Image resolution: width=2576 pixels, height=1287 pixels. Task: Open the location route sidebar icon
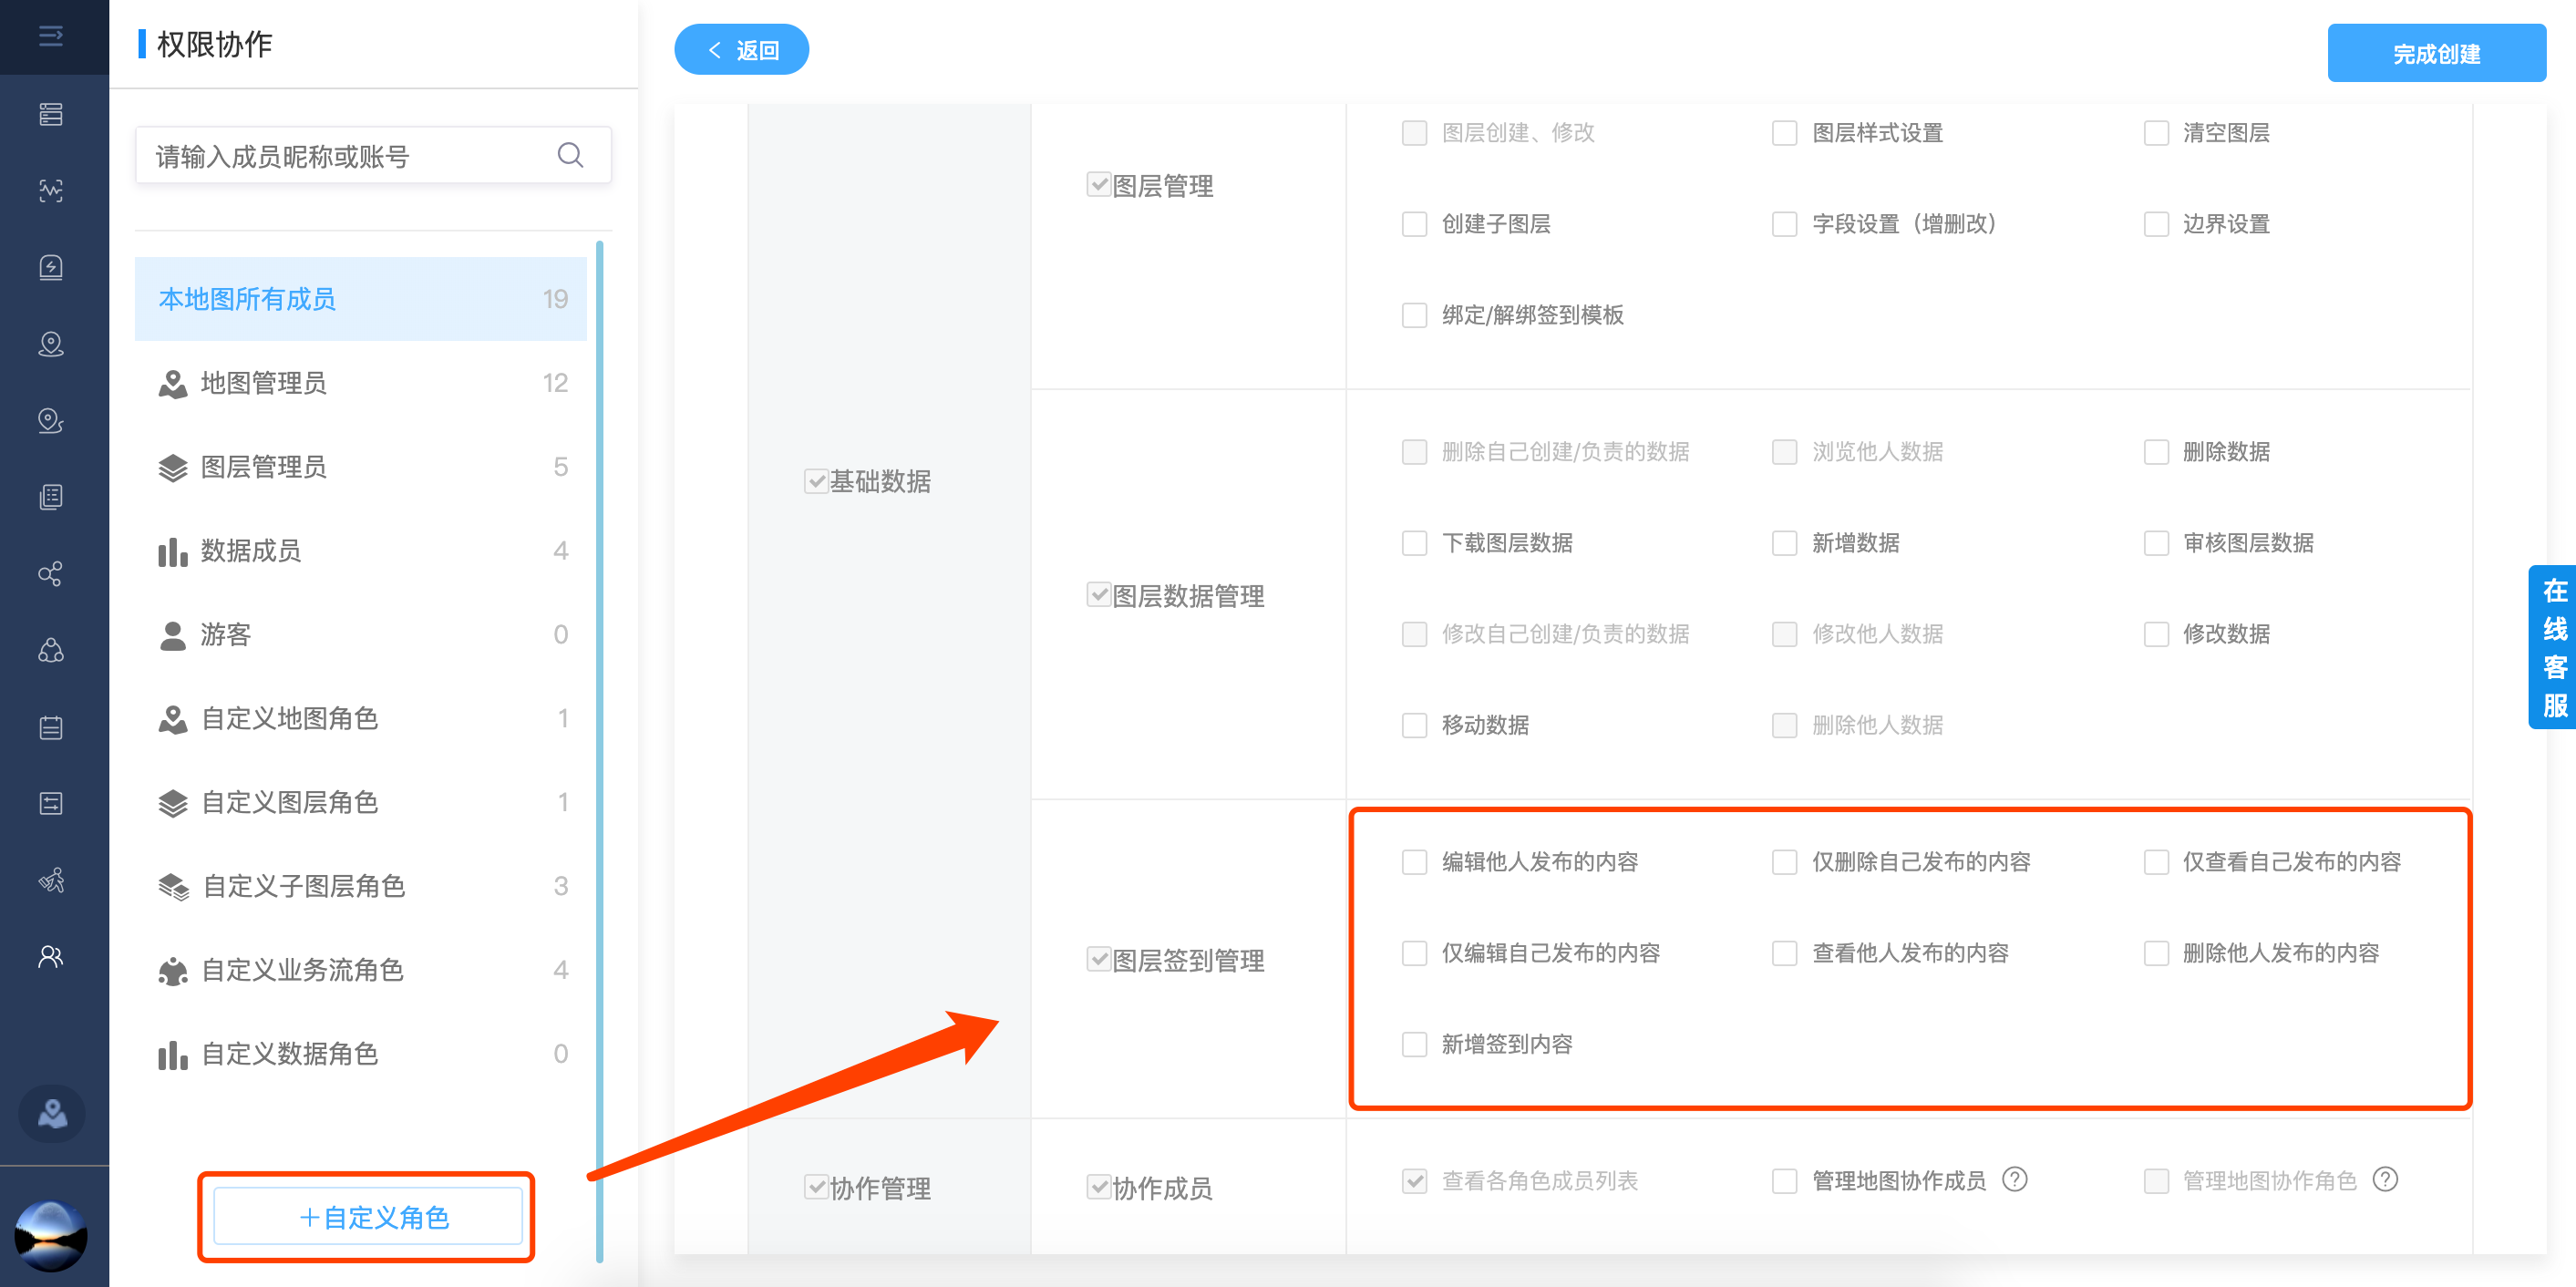tap(51, 420)
